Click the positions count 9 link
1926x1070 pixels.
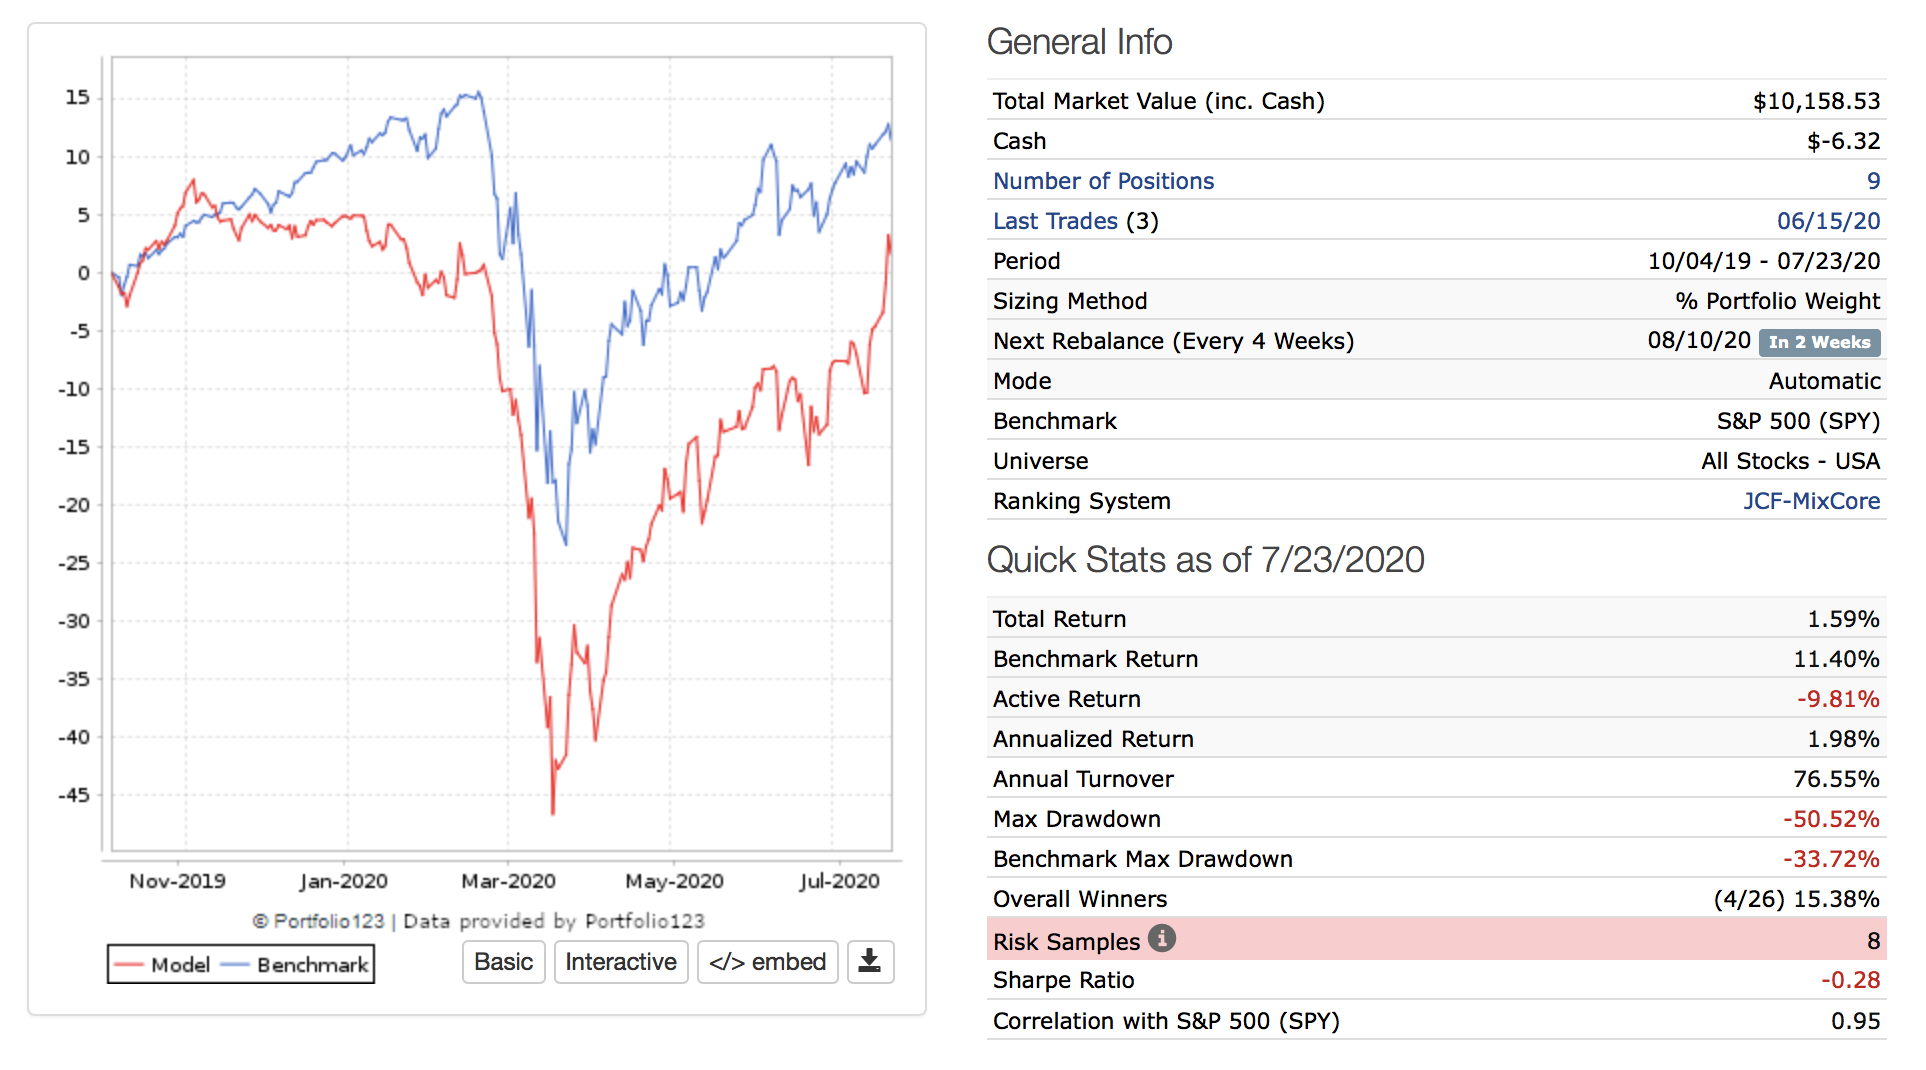(x=1873, y=181)
